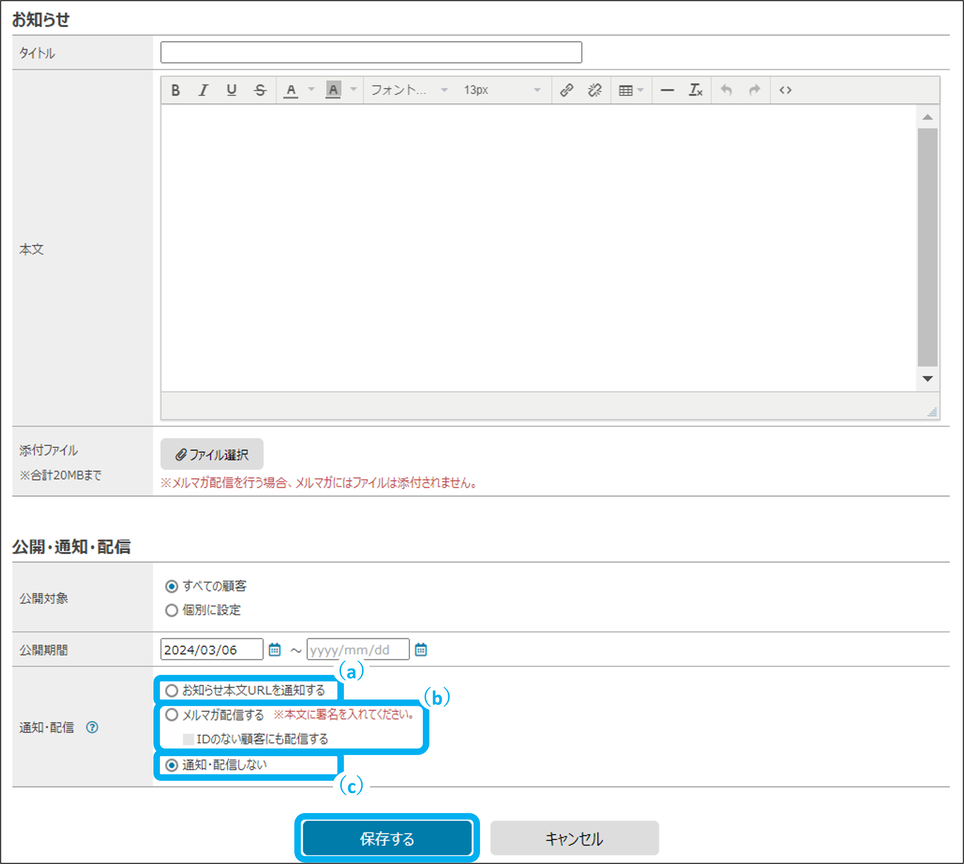Click the 保存する button
This screenshot has width=964, height=864.
coord(387,838)
